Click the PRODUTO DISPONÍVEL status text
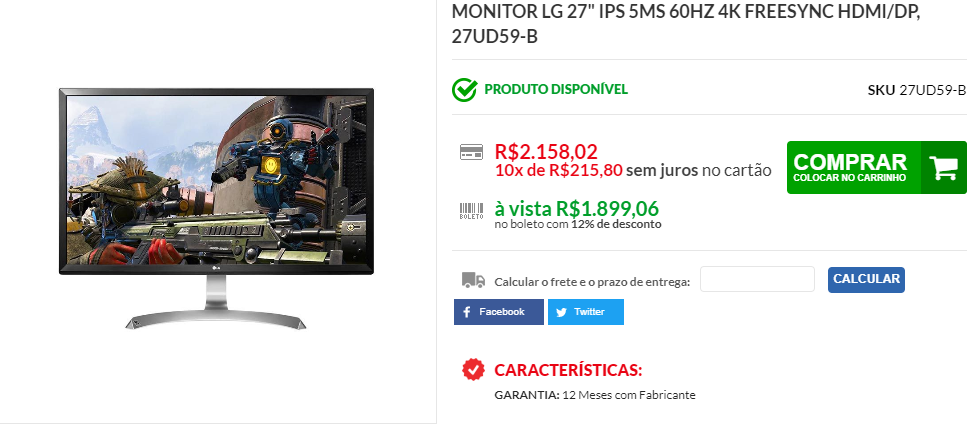 [556, 90]
